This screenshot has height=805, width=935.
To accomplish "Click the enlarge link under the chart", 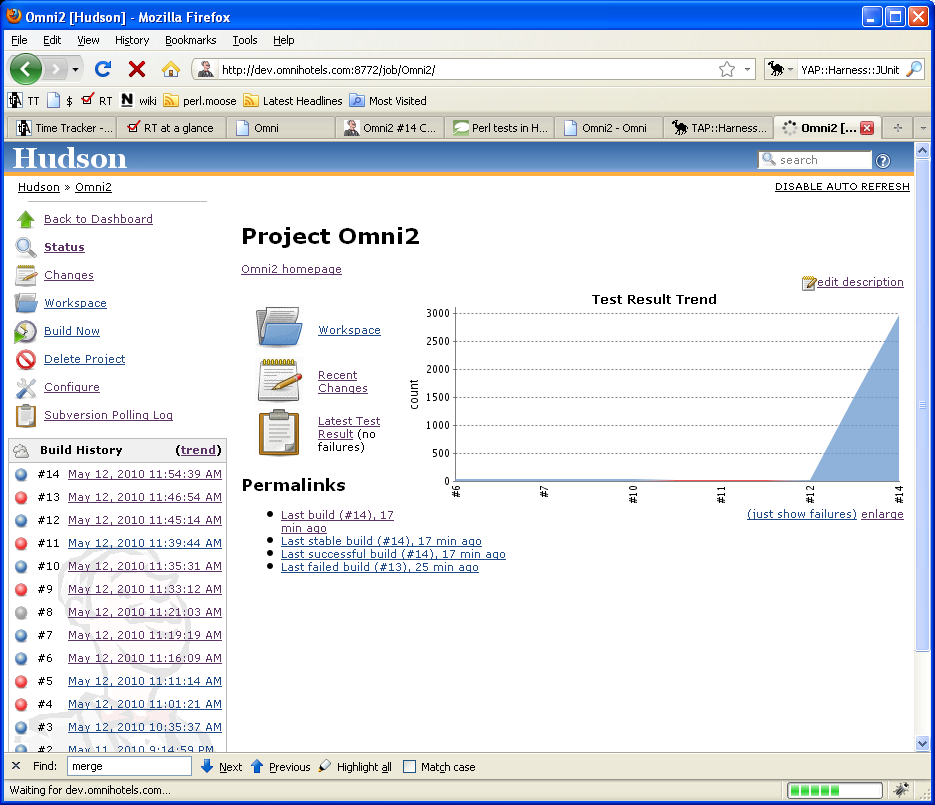I will pos(883,514).
